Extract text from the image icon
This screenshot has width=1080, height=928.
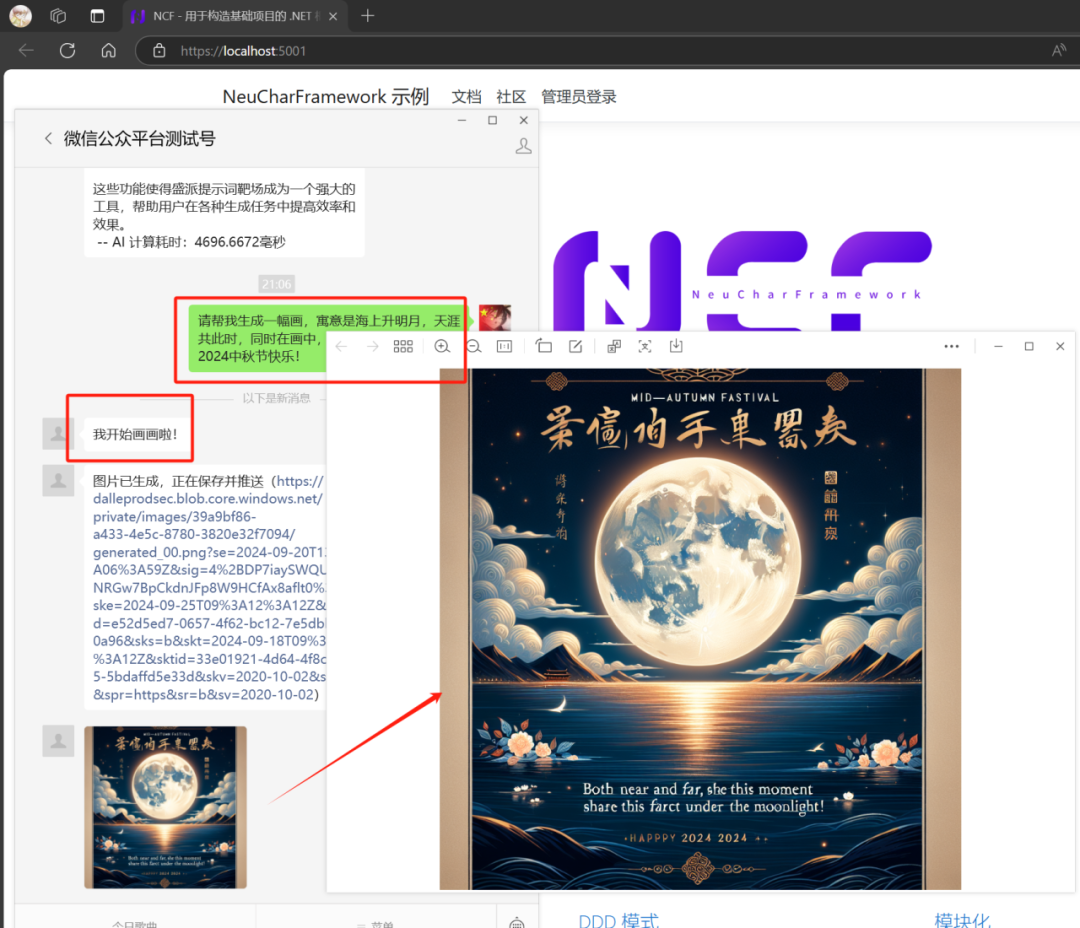click(645, 346)
